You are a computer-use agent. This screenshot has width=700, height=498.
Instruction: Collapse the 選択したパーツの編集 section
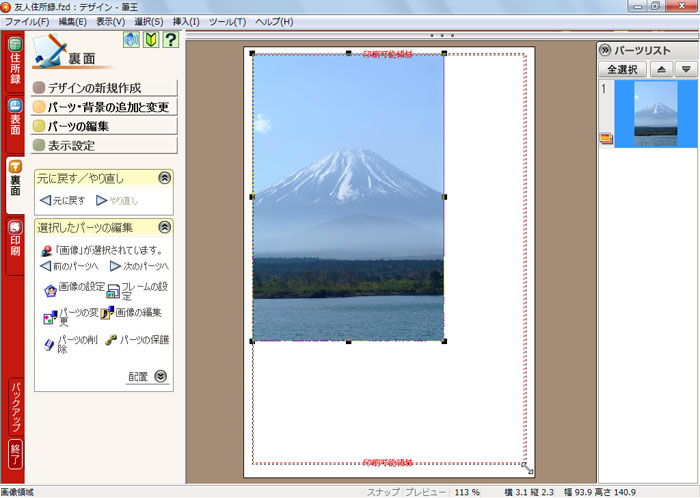pos(164,227)
